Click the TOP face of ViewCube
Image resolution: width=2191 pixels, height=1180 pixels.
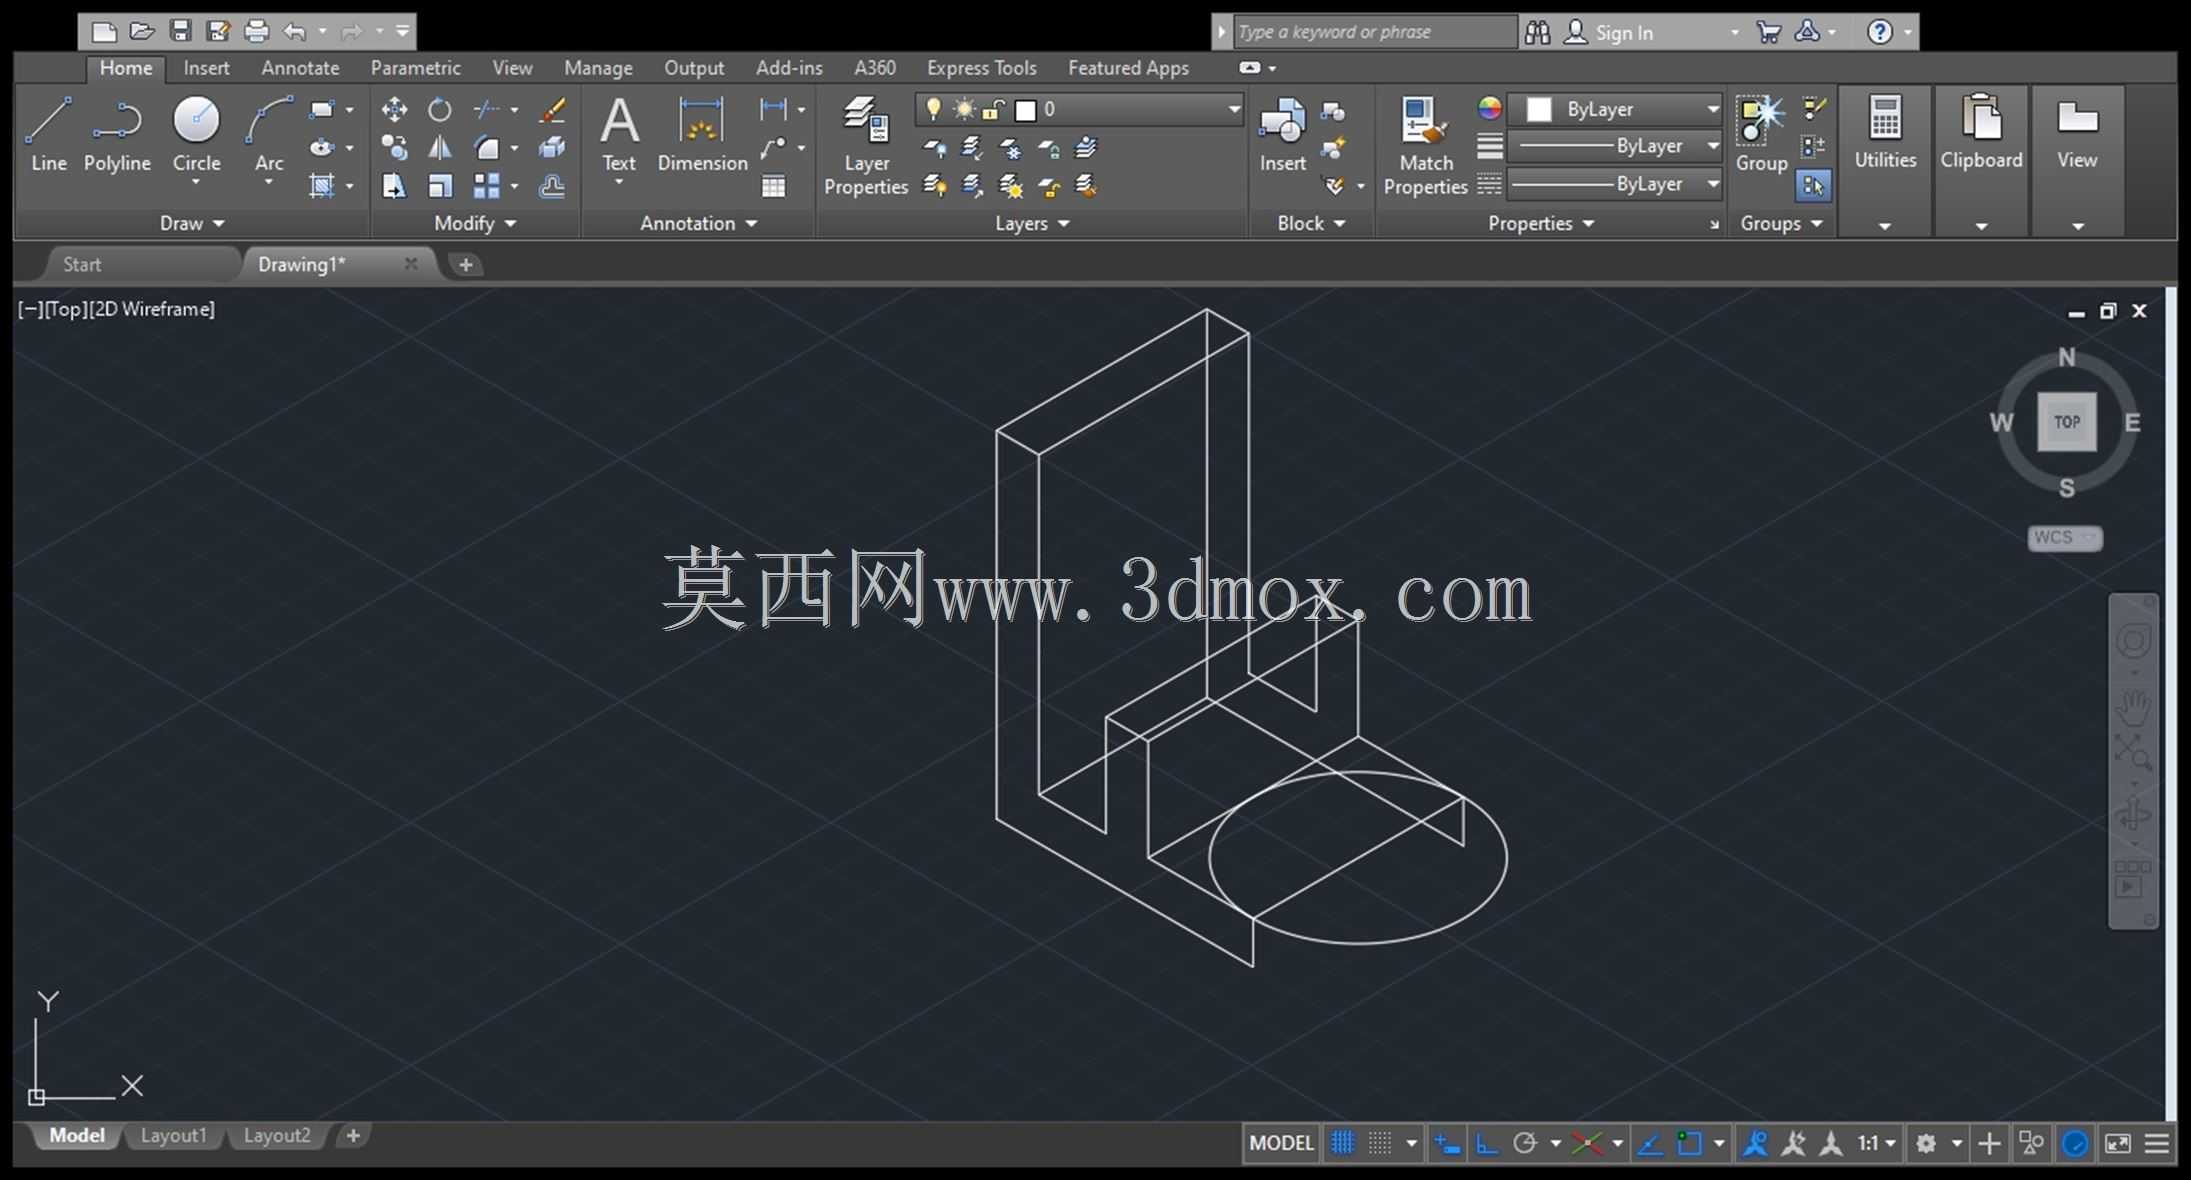pos(2066,421)
